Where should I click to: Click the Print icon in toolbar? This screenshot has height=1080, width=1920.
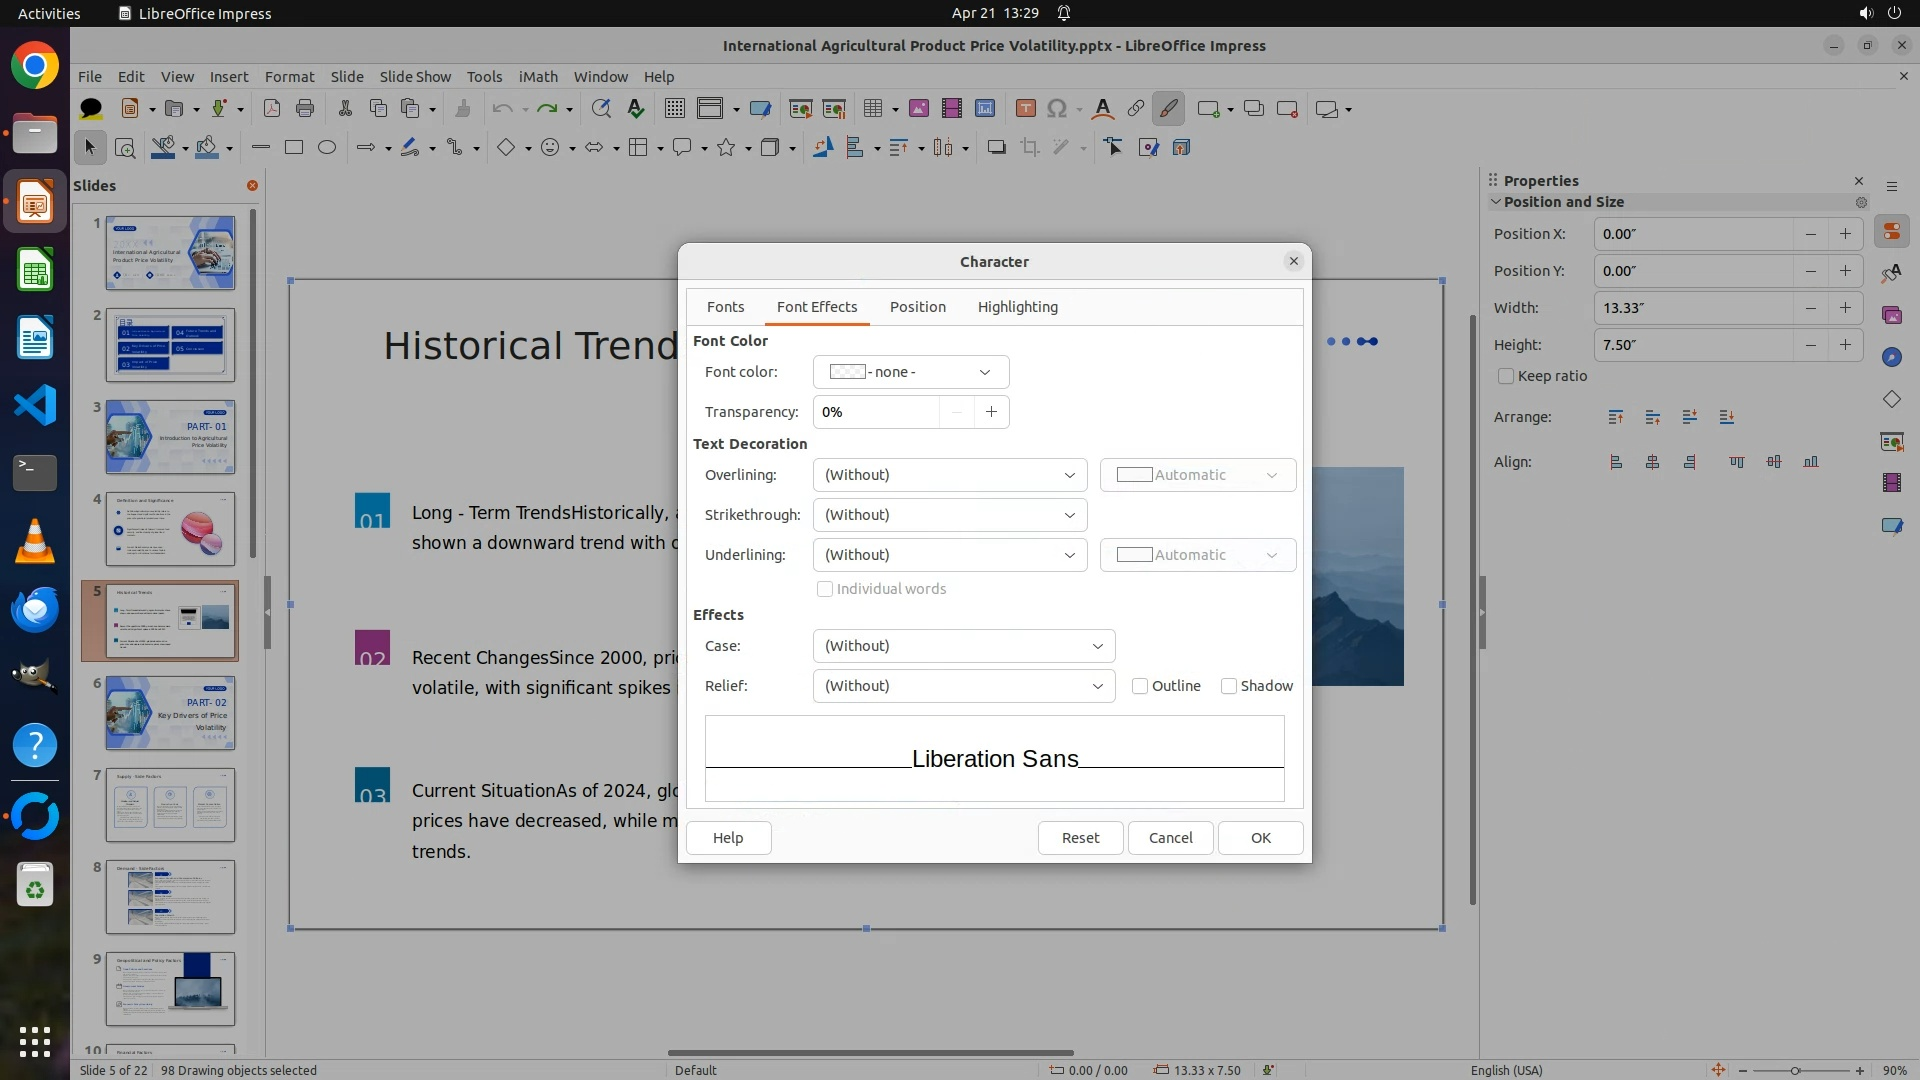coord(305,109)
